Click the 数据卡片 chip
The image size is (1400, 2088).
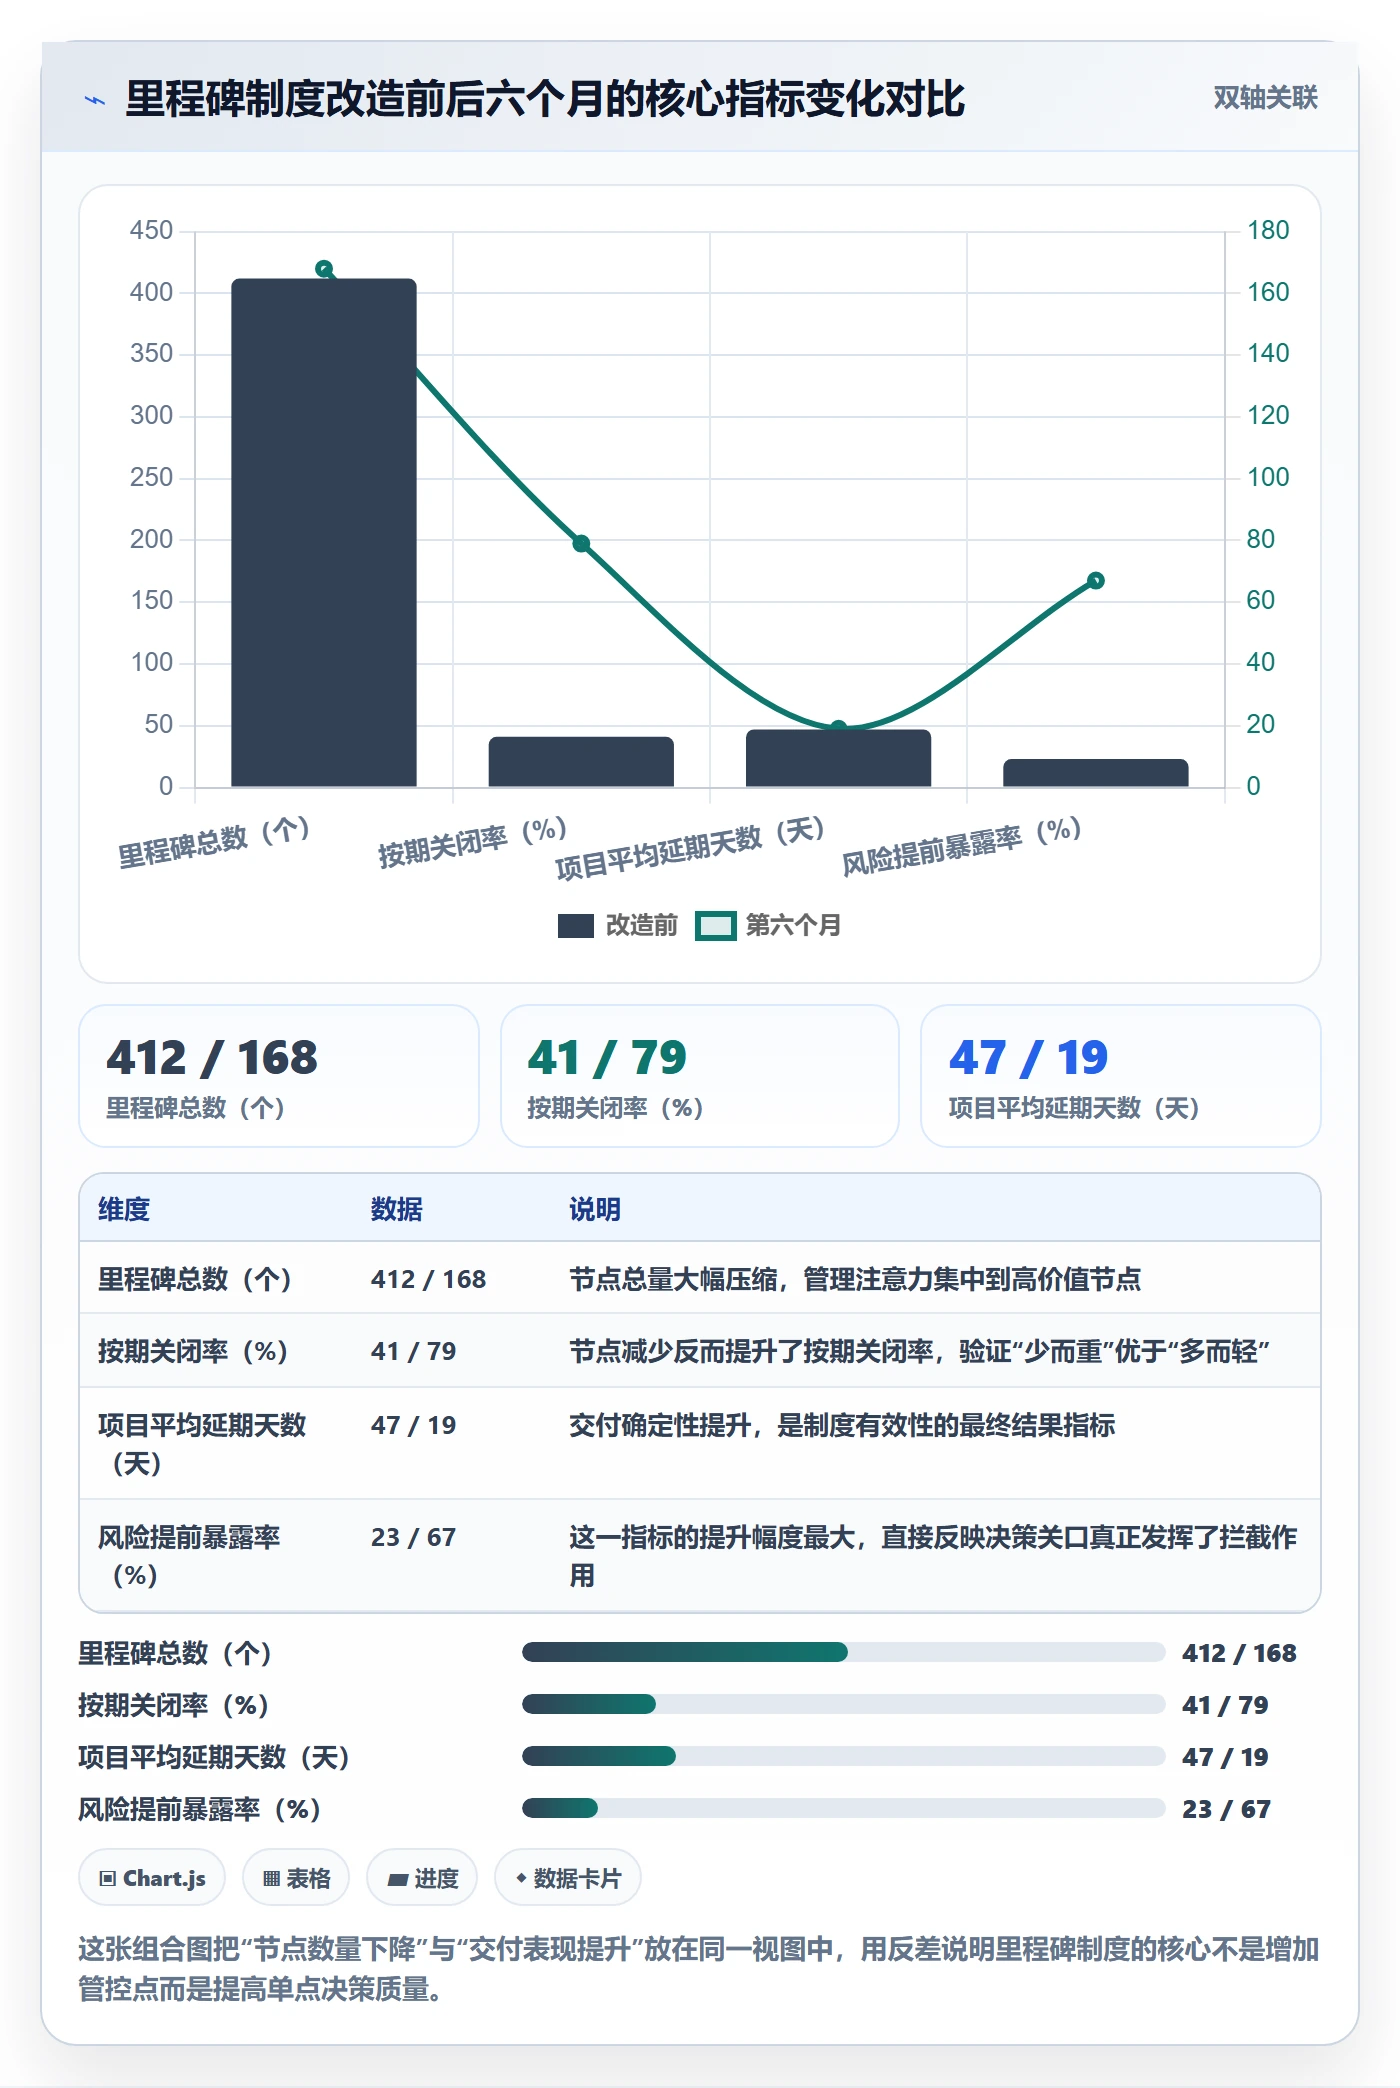(568, 1878)
